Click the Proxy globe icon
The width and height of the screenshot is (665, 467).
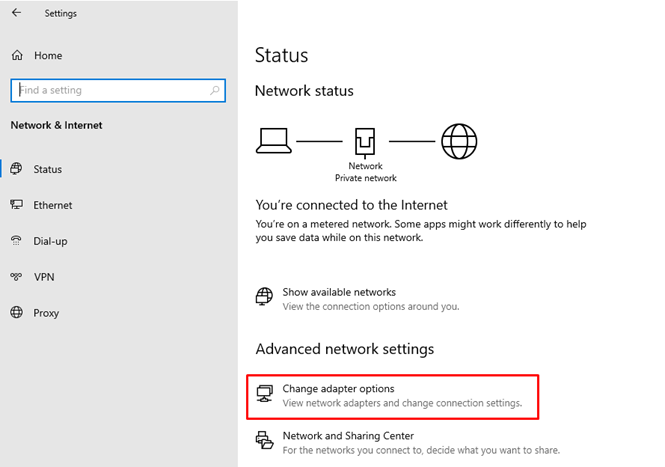point(17,313)
